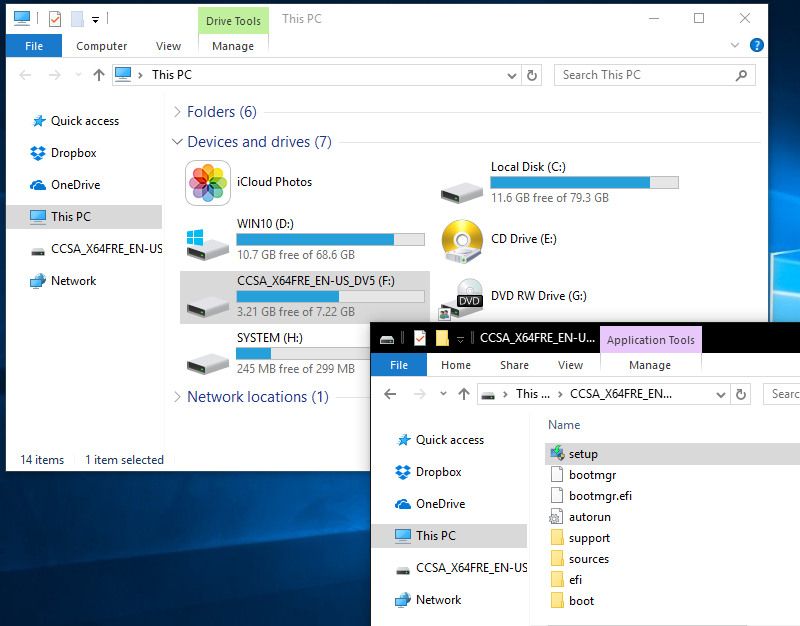This screenshot has width=800, height=626.
Task: Expand the ribbon in This PC window
Action: tap(735, 45)
